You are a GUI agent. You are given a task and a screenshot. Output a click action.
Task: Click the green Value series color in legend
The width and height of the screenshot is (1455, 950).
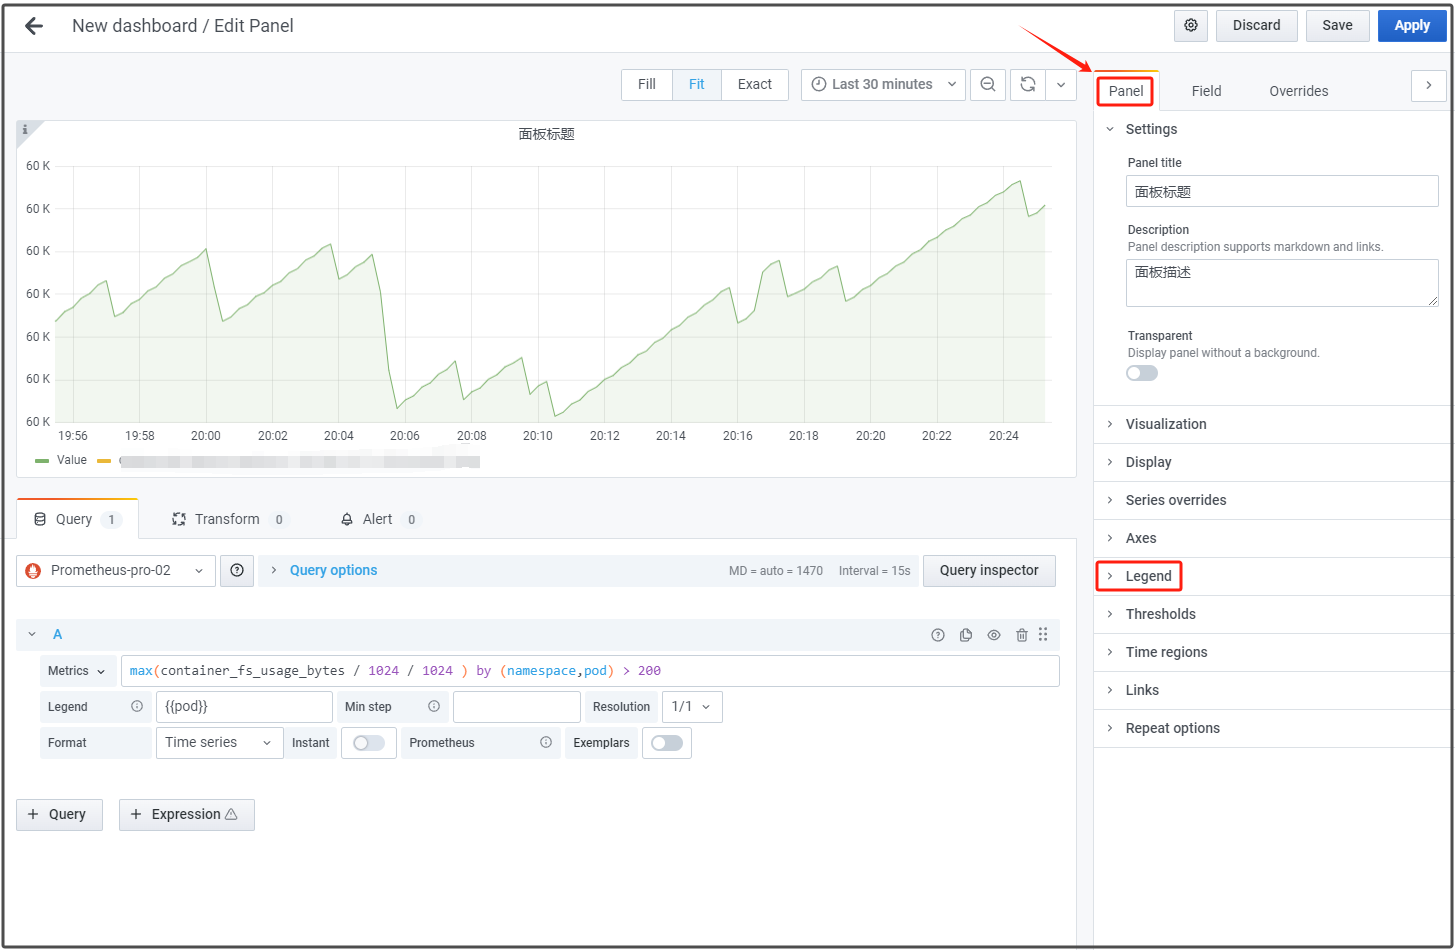[42, 461]
